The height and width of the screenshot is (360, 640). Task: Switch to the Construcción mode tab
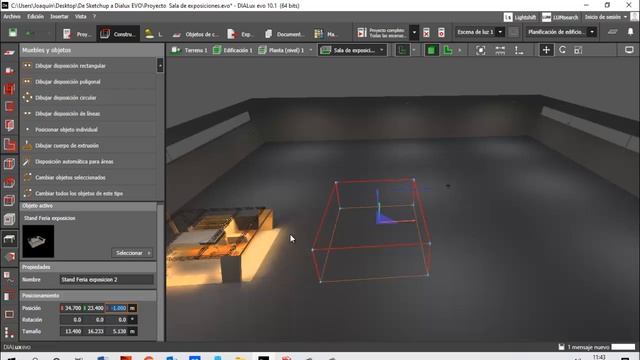coord(118,34)
